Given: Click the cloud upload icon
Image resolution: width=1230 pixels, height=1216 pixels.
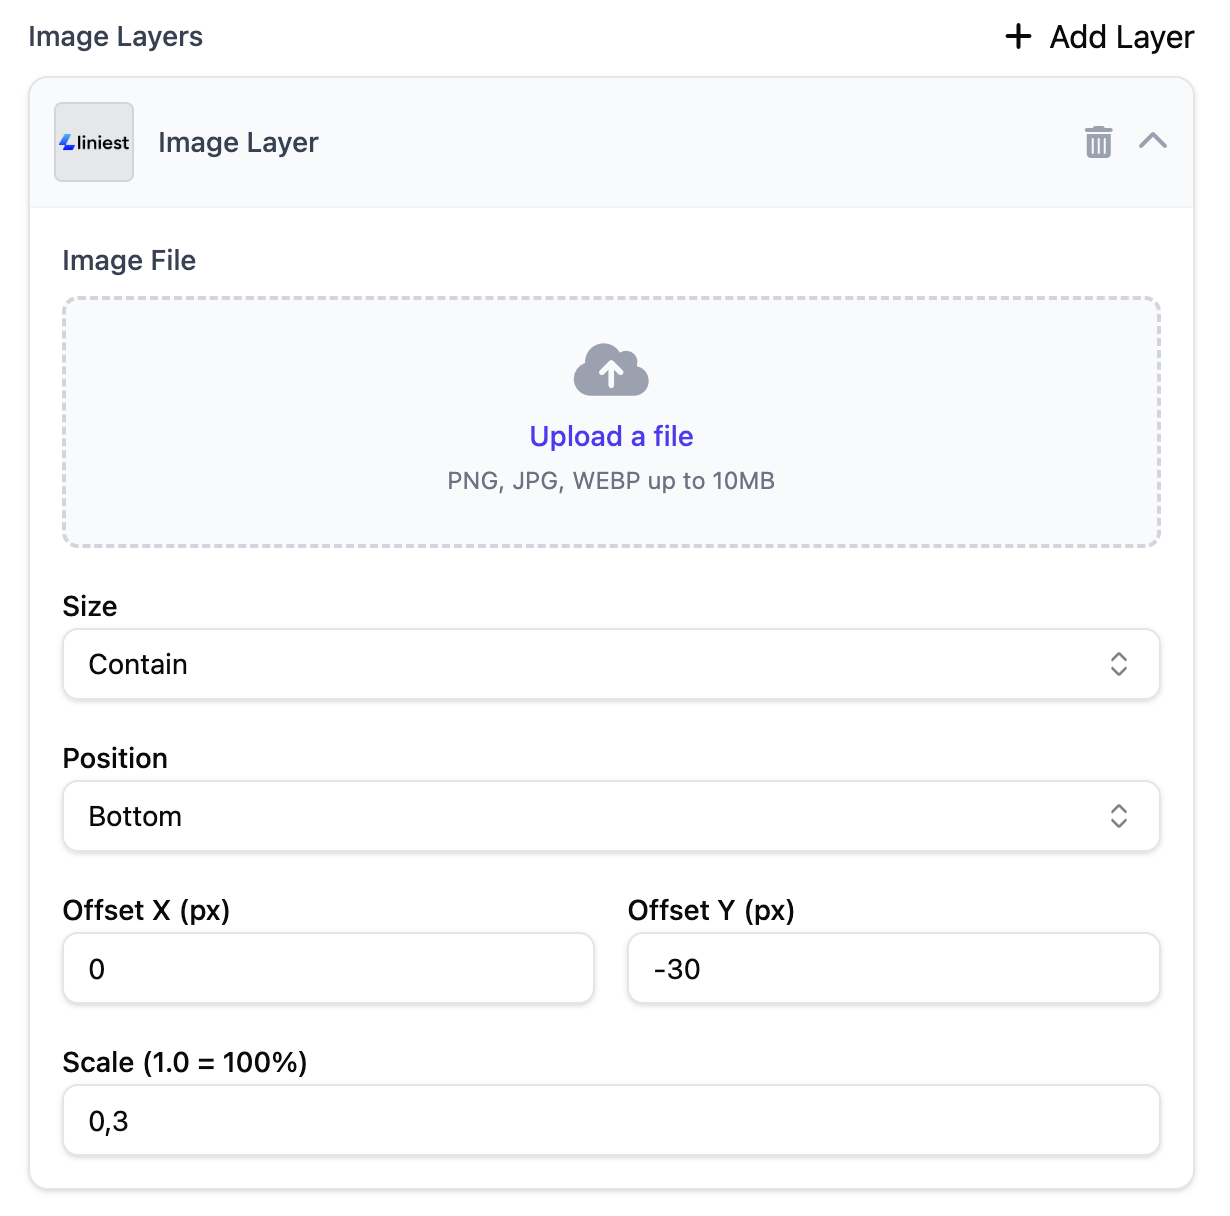Looking at the screenshot, I should tap(611, 370).
